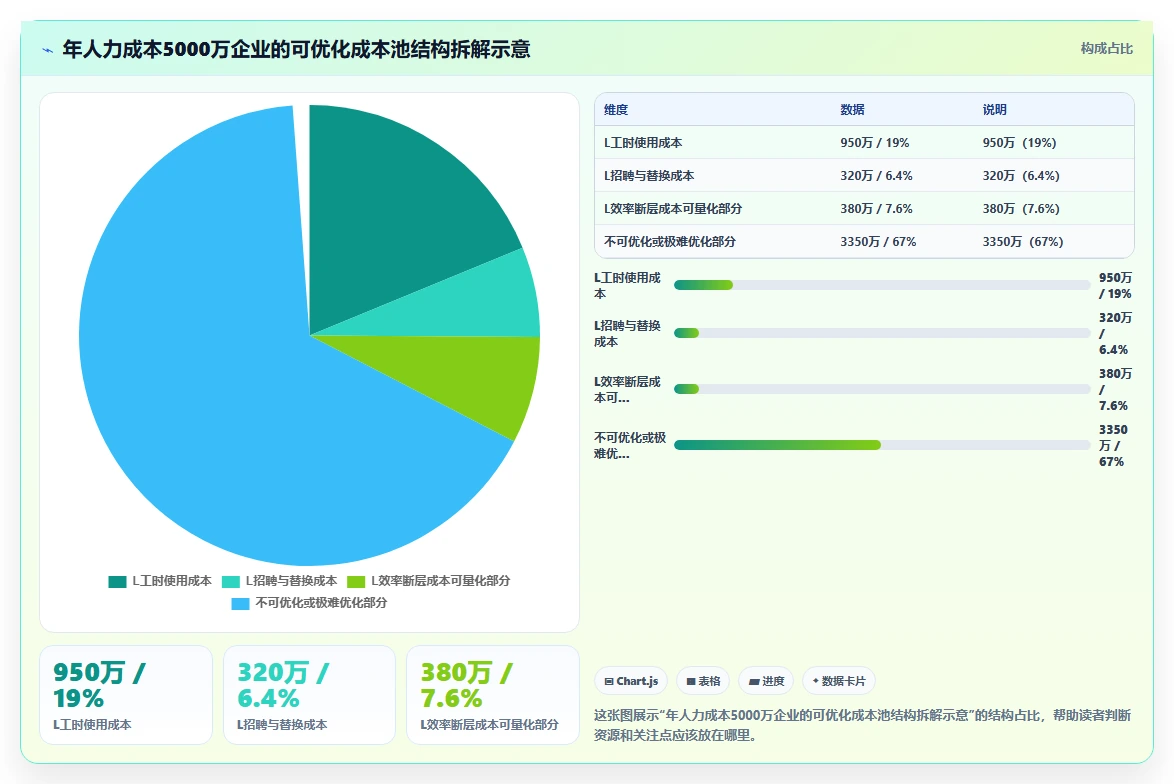
Task: Click the 构成占比 label in the header
Action: [1106, 49]
